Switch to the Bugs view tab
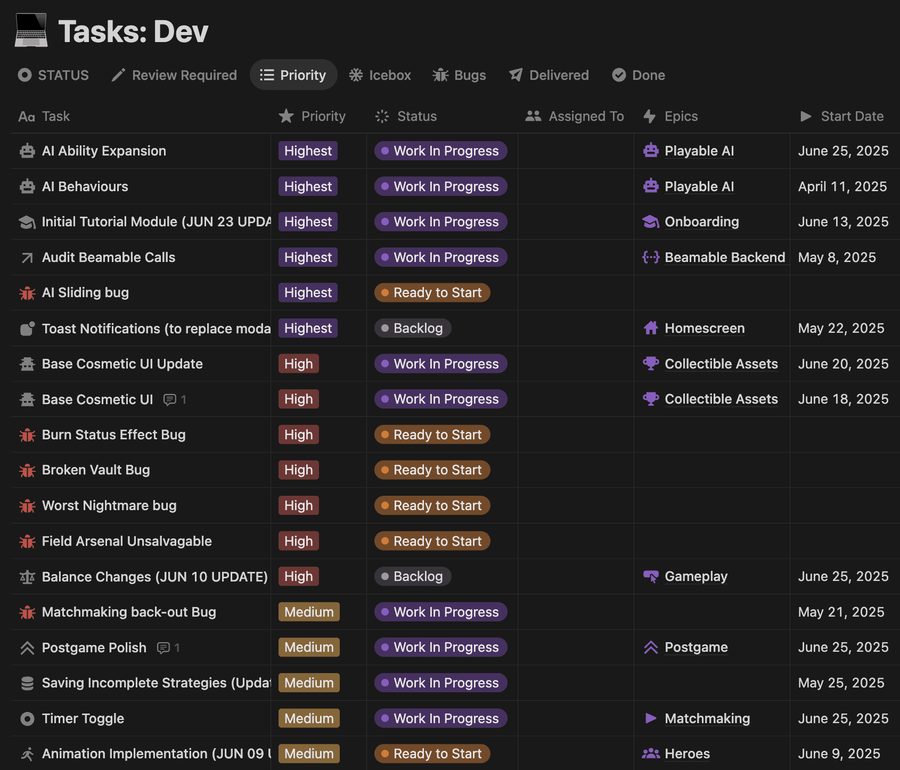Image resolution: width=900 pixels, height=770 pixels. click(x=459, y=75)
